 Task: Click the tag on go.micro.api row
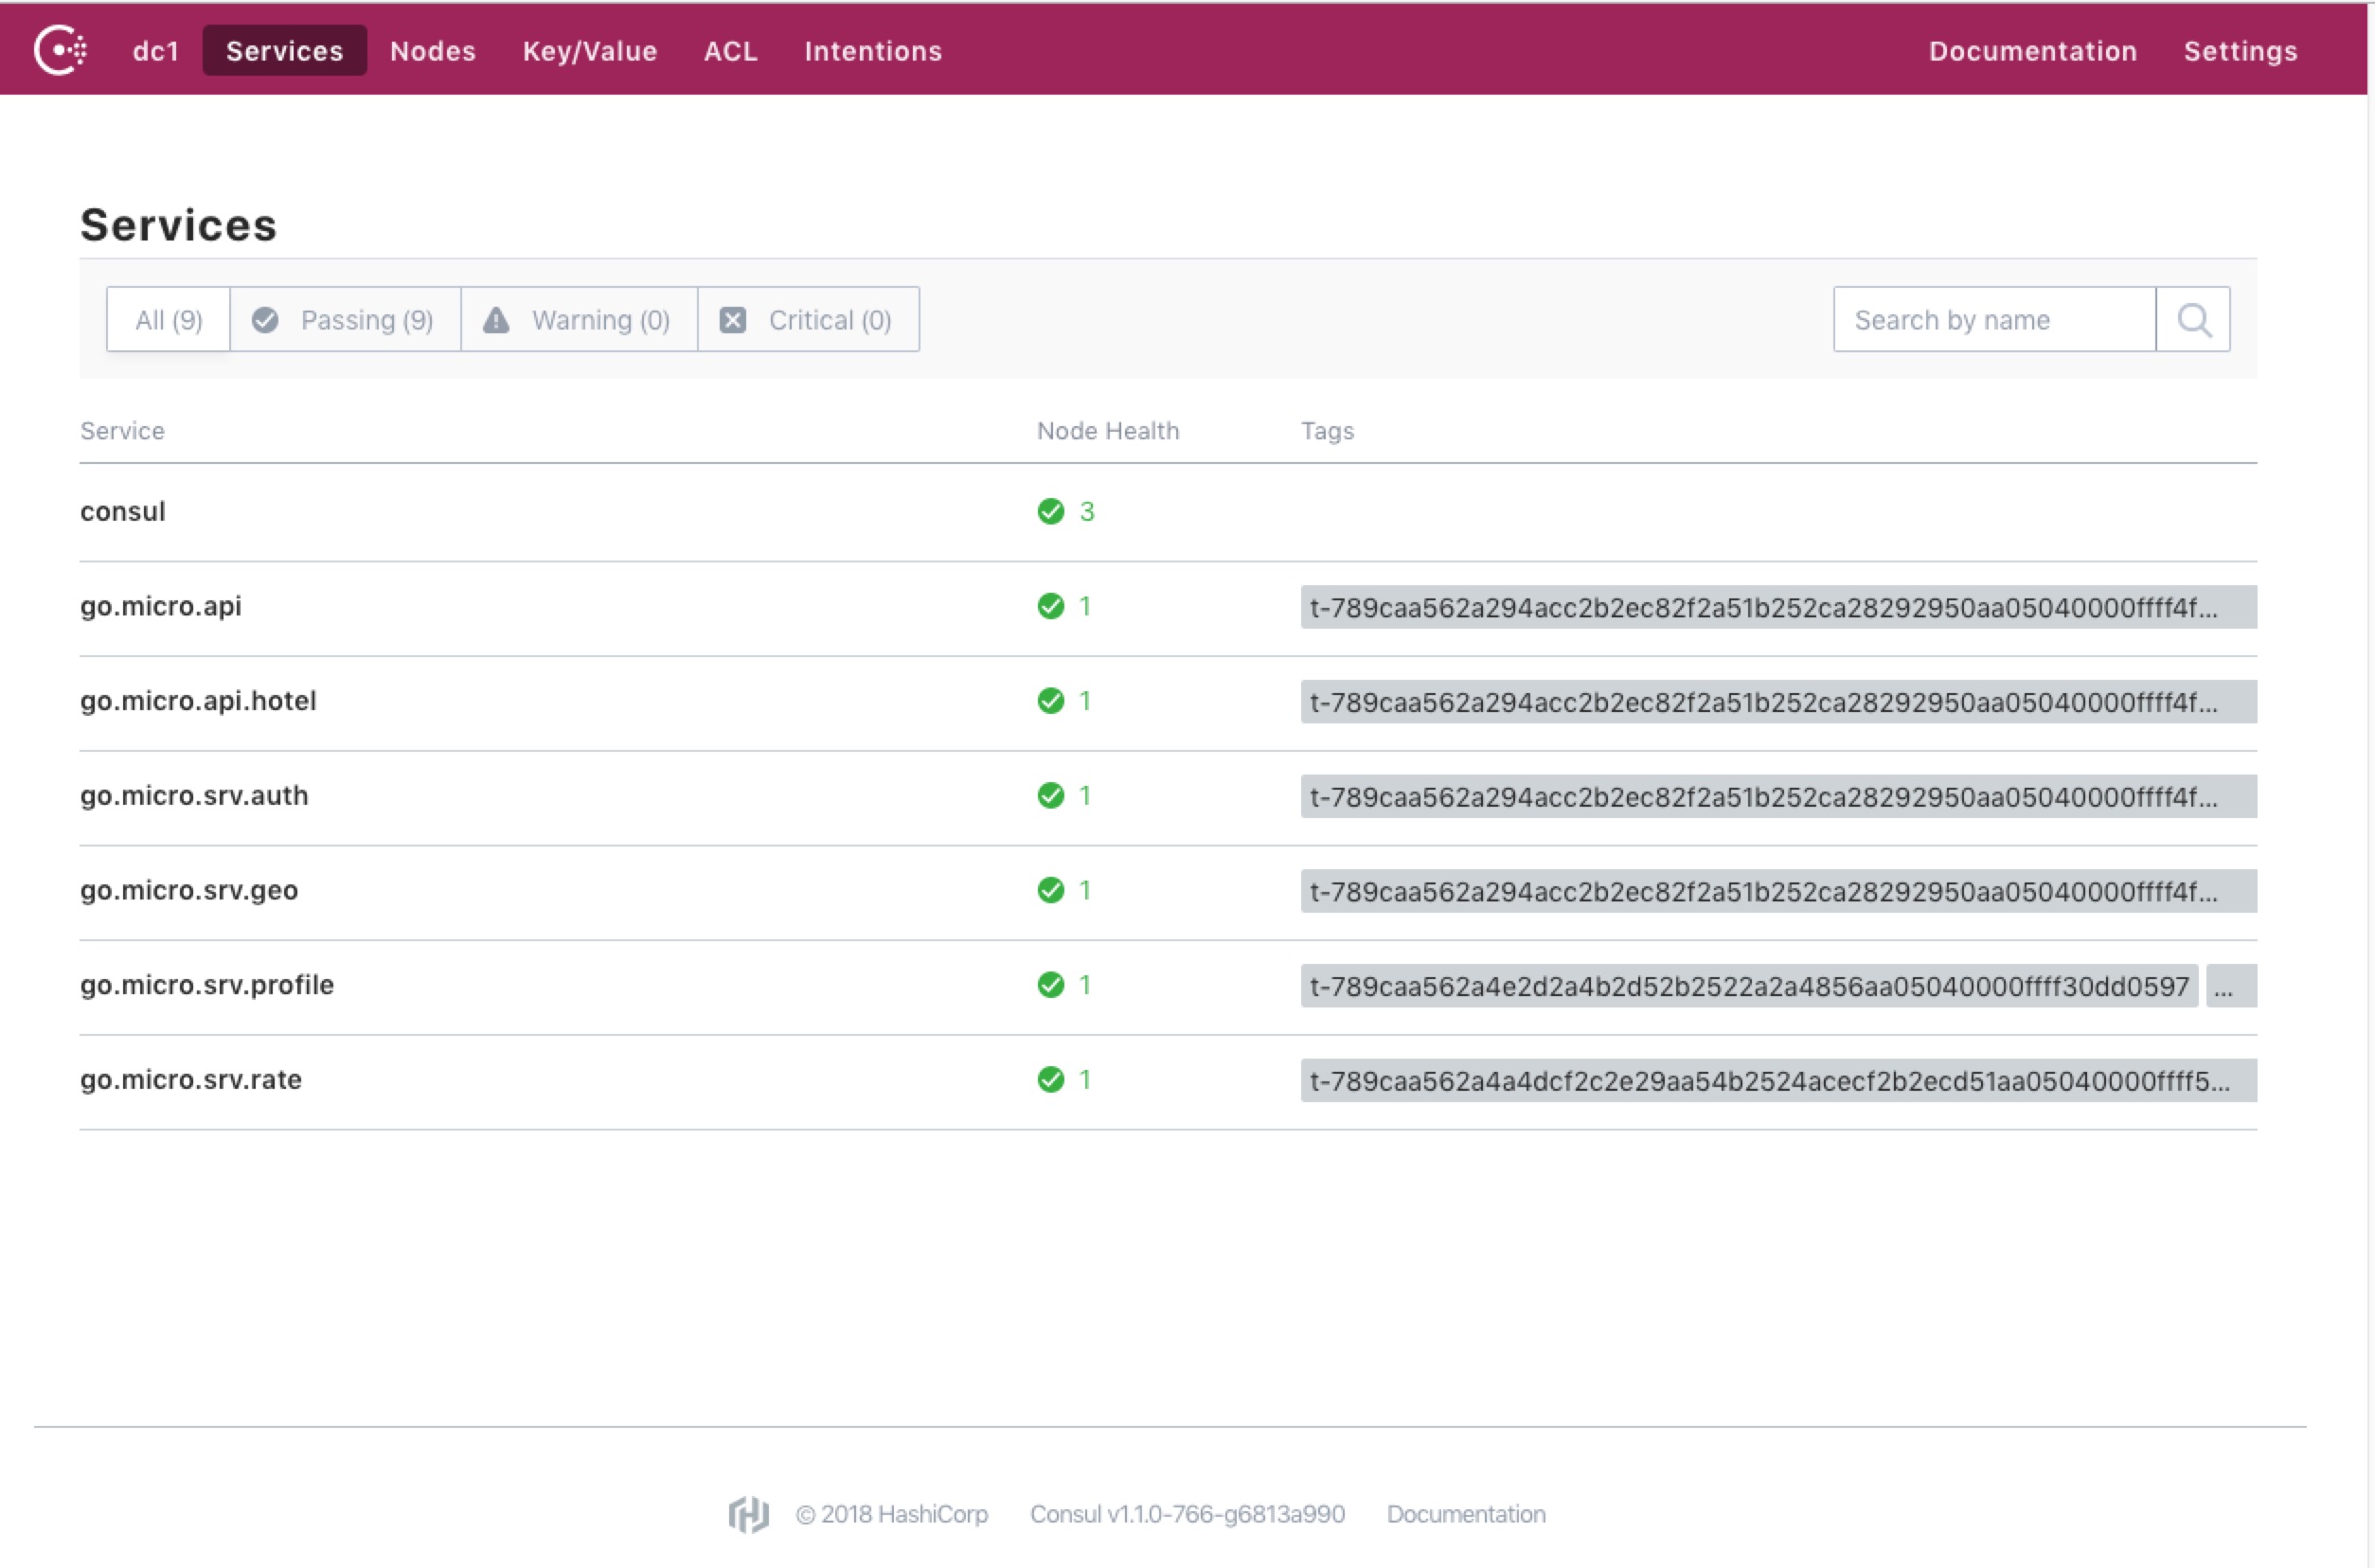point(1779,607)
